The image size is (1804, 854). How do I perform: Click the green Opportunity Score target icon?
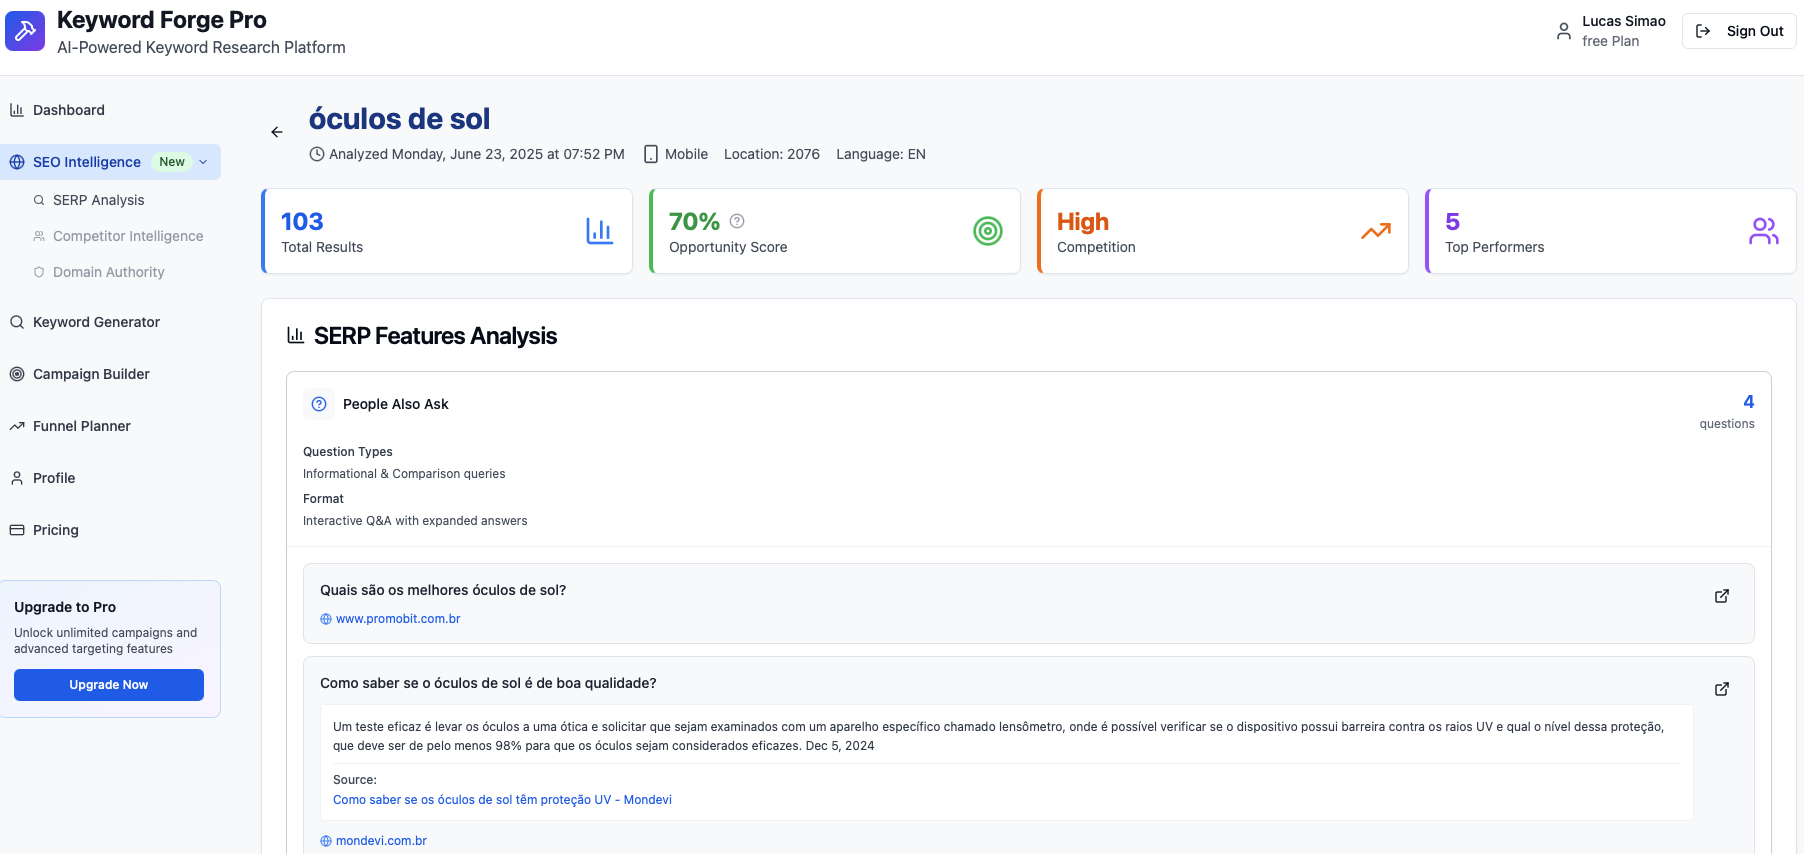pos(988,231)
